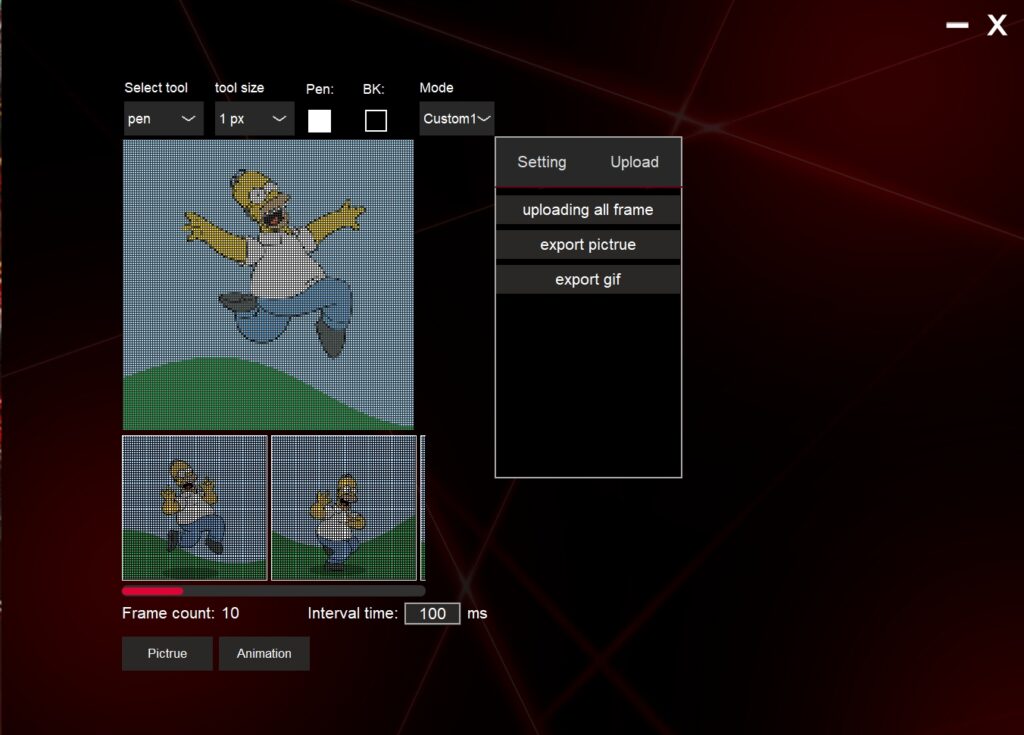Image resolution: width=1024 pixels, height=735 pixels.
Task: Open the Mode dropdown showing Custom1
Action: click(456, 119)
